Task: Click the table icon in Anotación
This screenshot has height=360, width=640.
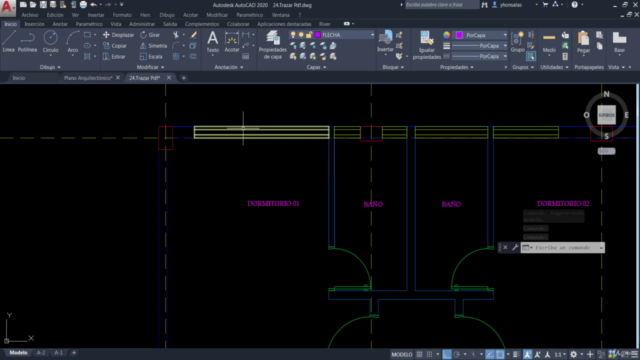Action: 245,56
